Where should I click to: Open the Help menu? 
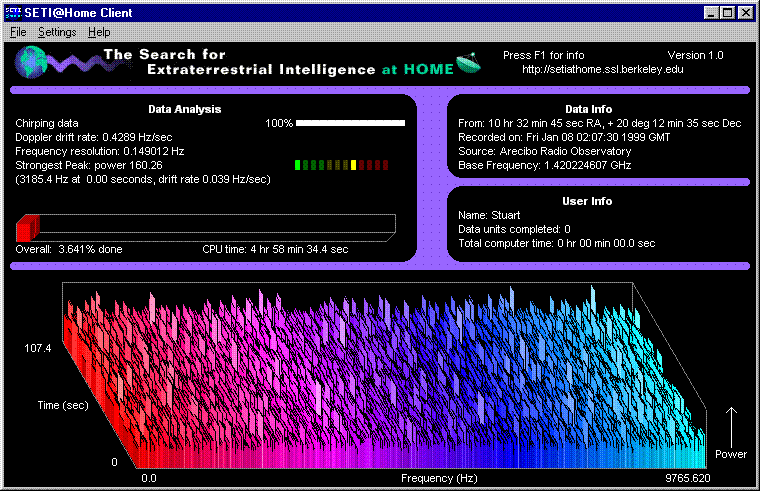[99, 32]
